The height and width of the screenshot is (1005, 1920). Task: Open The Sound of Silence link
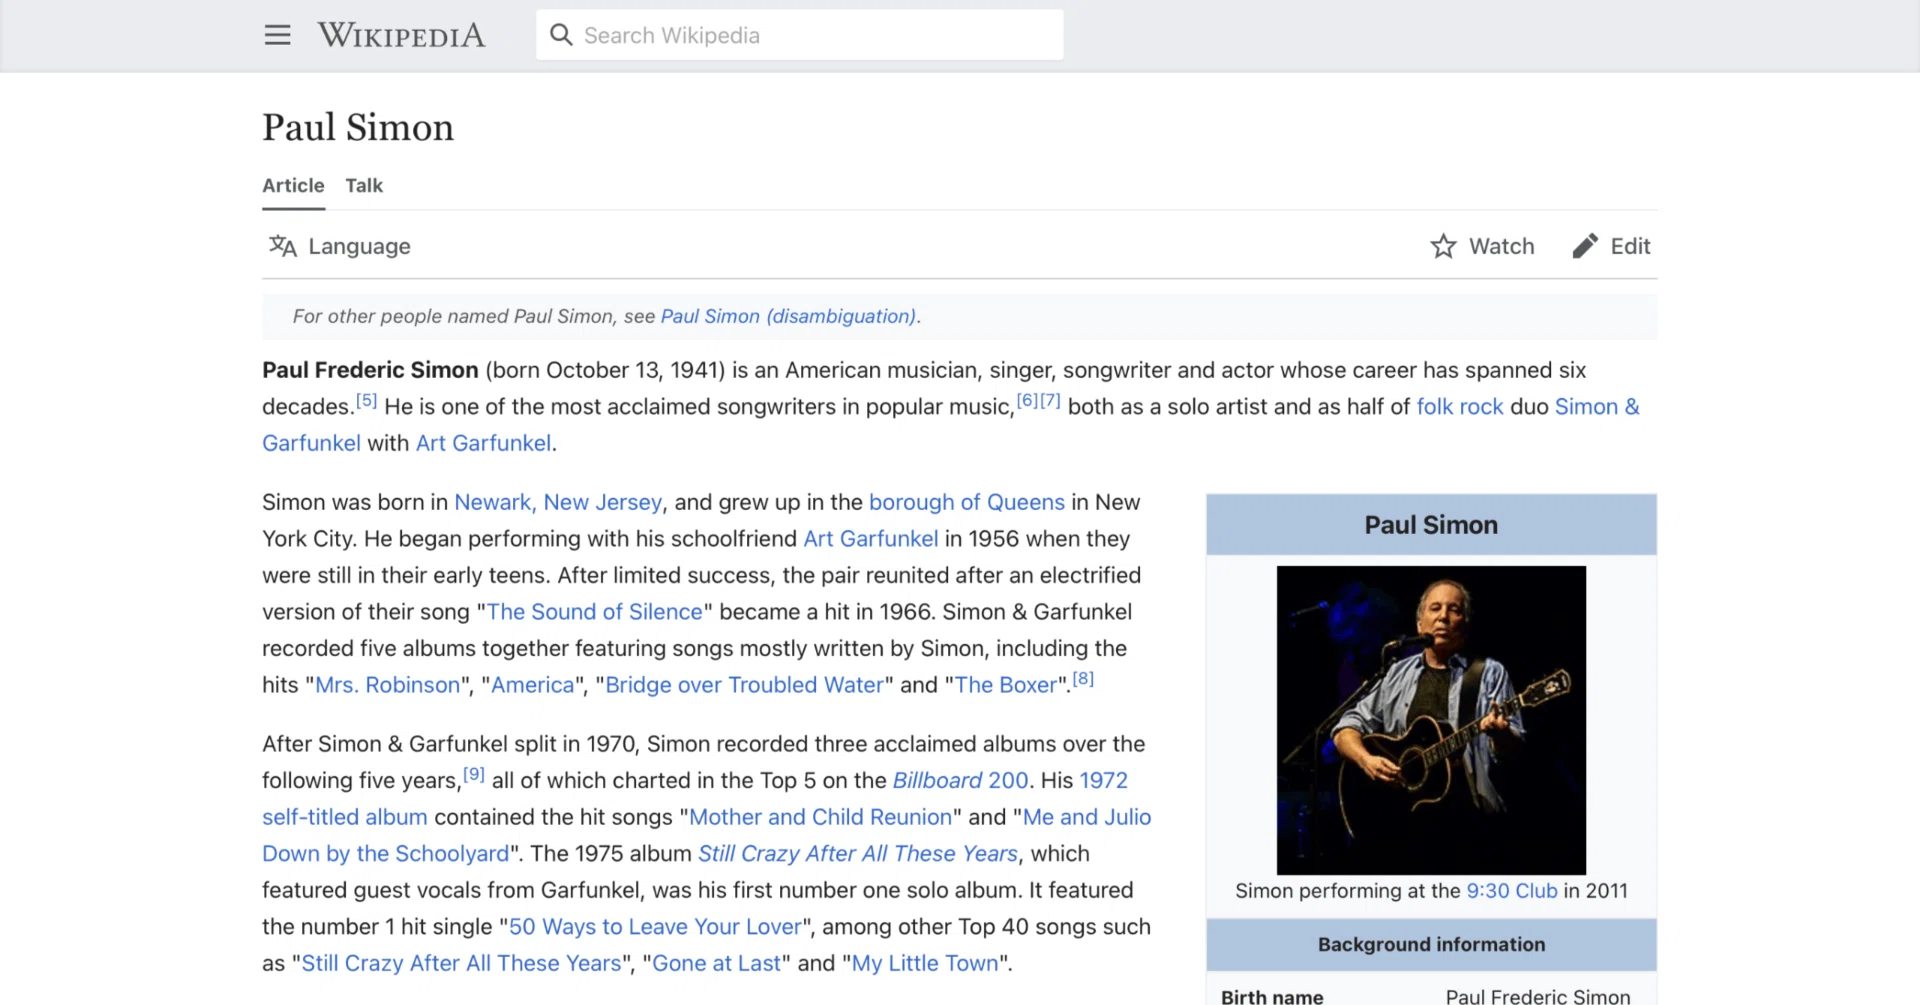594,612
